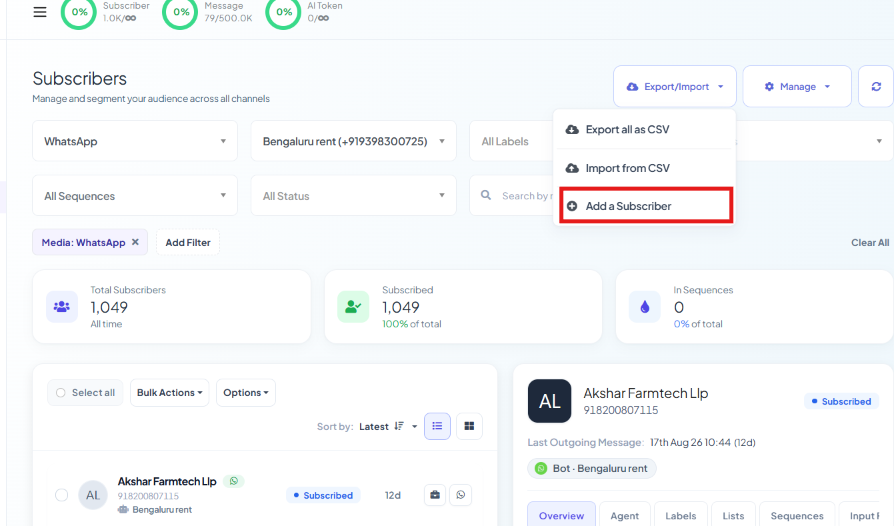Select Akshar Farmtech Llp row checkbox

click(62, 495)
